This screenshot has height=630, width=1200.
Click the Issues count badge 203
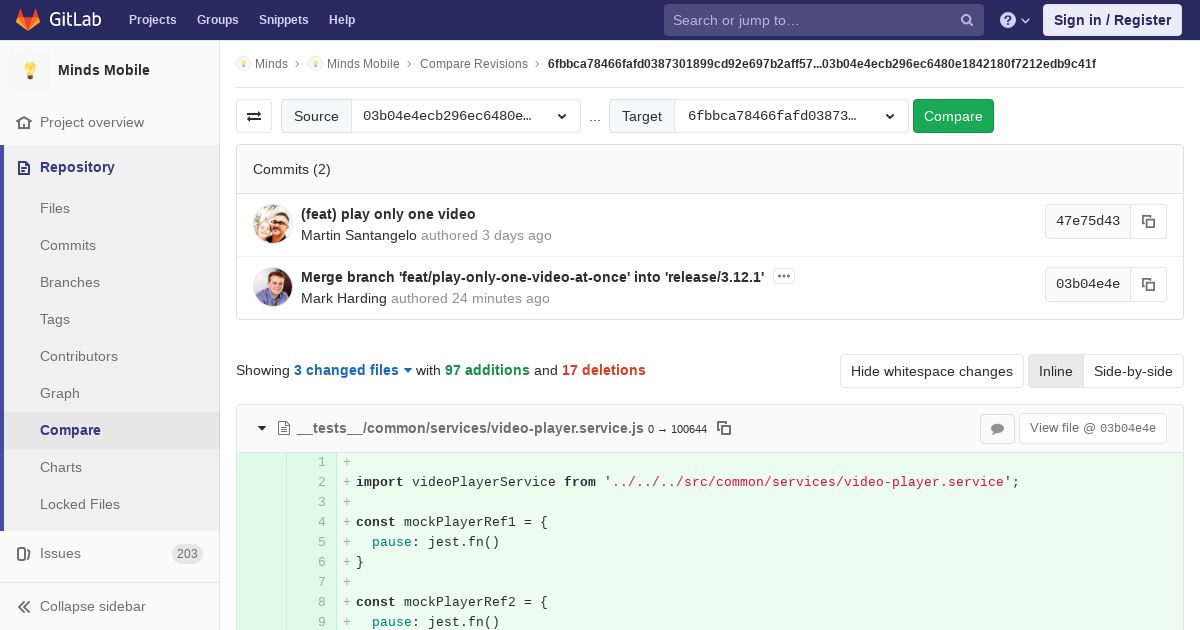(x=187, y=553)
